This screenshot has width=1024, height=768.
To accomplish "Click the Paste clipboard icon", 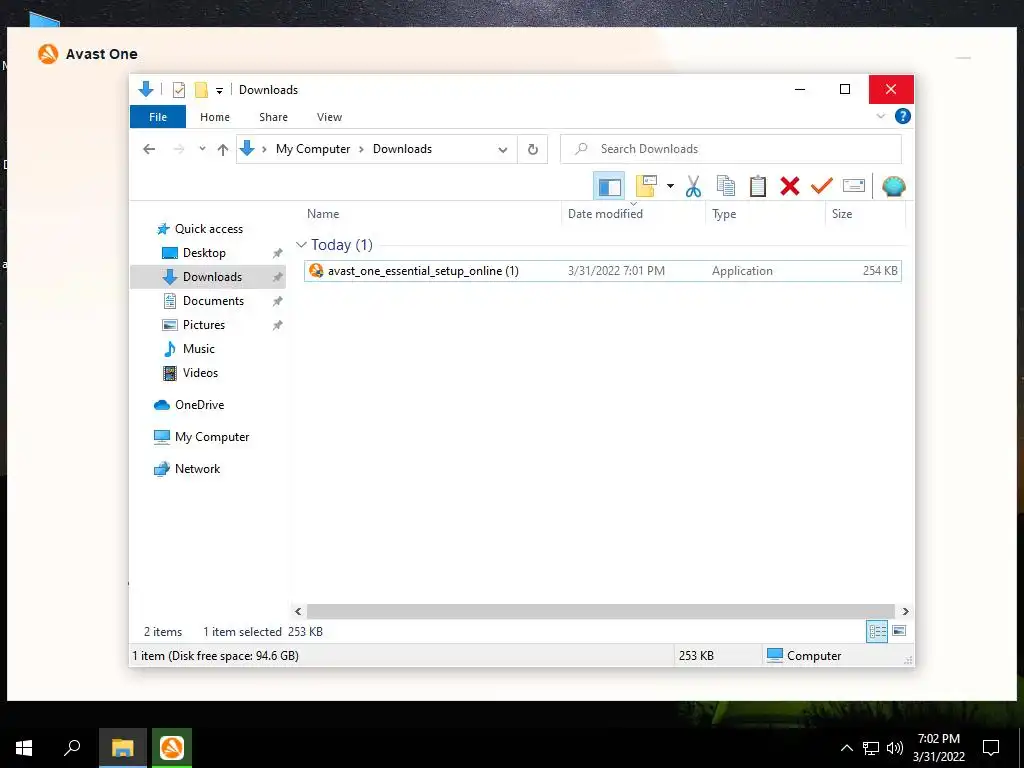I will coord(758,186).
